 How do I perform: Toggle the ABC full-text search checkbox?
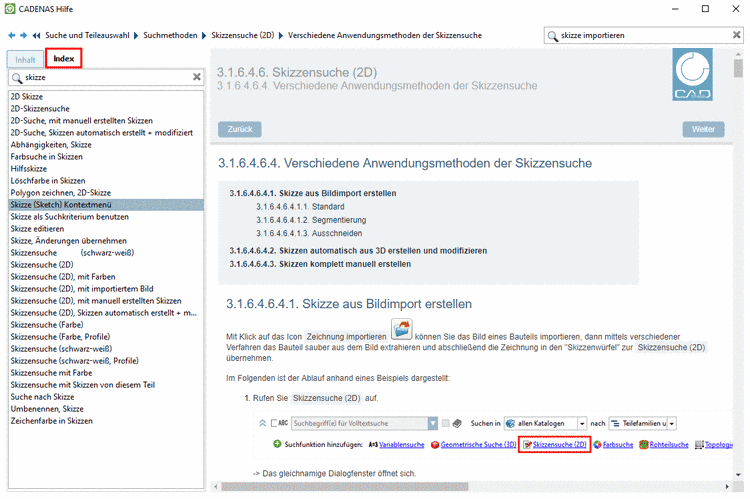pyautogui.click(x=274, y=423)
